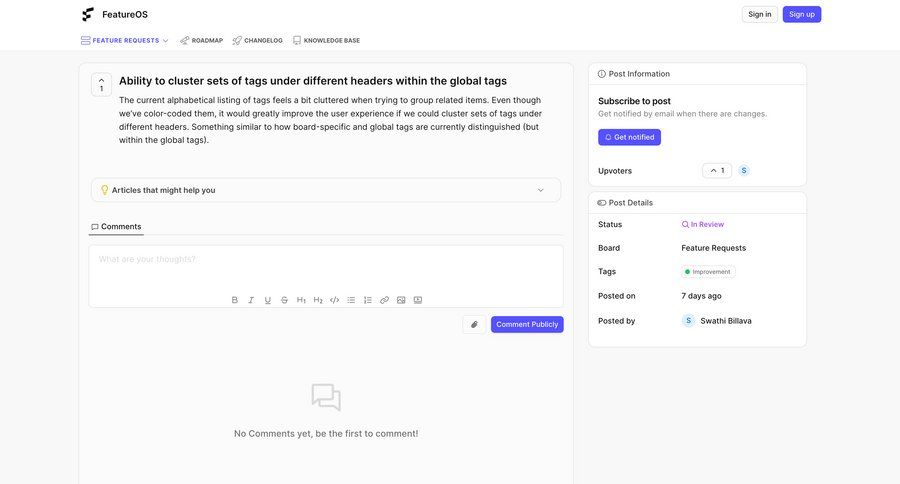Open the Feature Requests dropdown menu
900x484 pixels.
[x=125, y=40]
